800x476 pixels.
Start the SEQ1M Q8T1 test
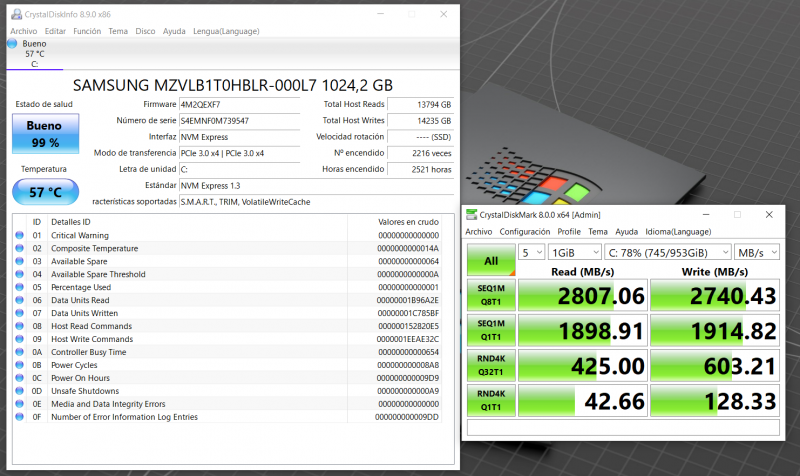click(491, 293)
